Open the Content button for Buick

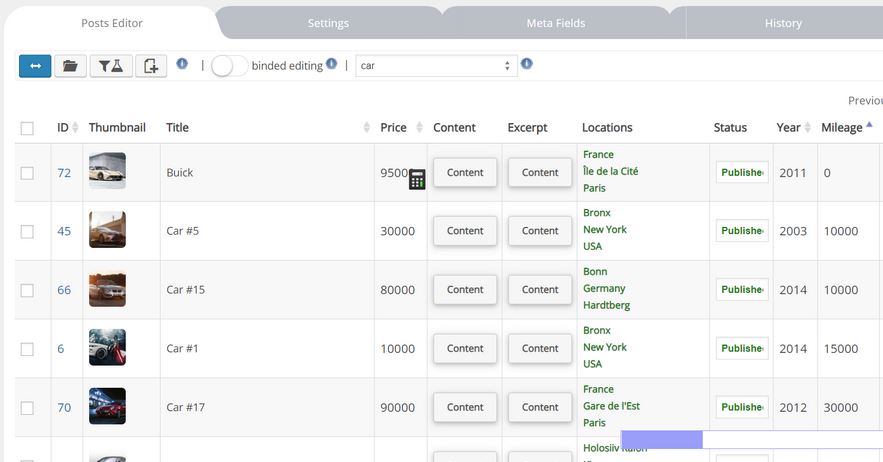465,172
